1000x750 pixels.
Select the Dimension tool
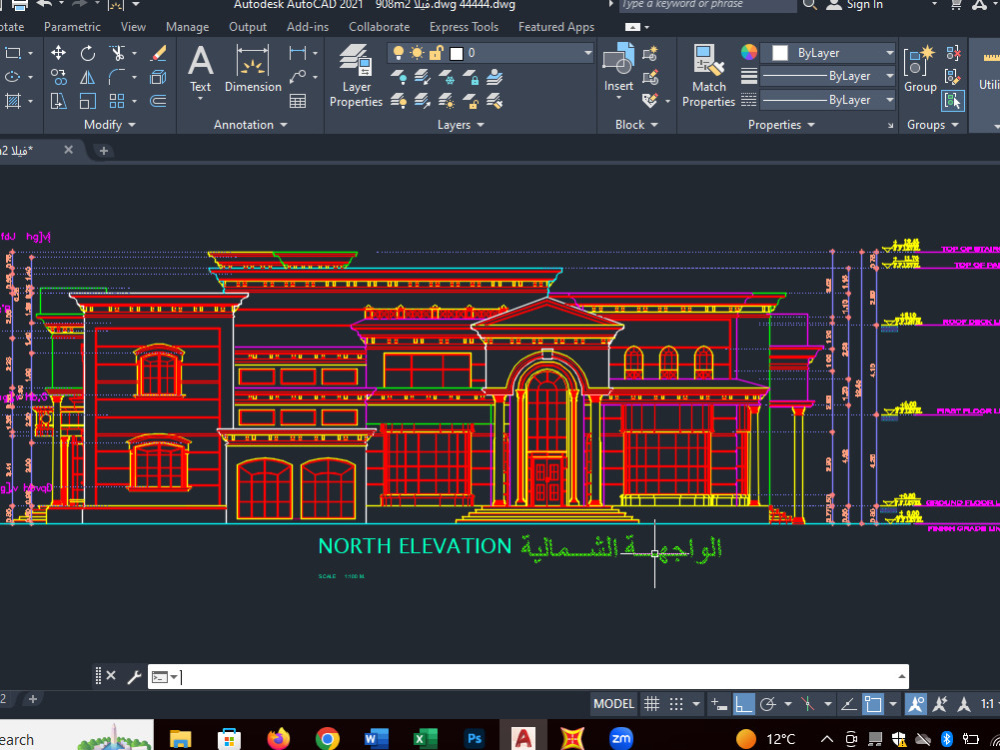pos(253,68)
